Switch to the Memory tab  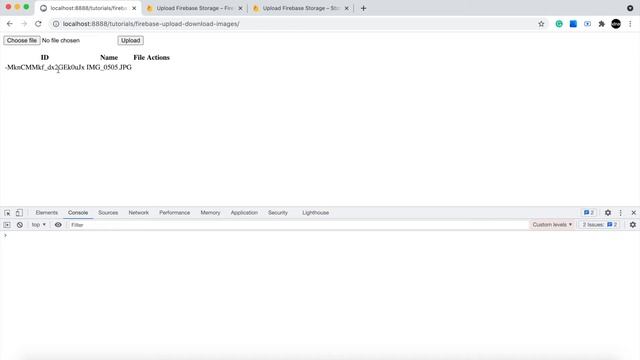[x=210, y=213]
